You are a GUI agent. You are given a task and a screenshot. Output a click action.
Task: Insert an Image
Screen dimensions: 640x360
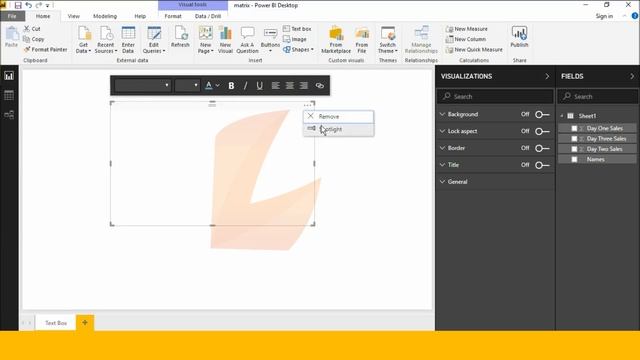pos(295,39)
